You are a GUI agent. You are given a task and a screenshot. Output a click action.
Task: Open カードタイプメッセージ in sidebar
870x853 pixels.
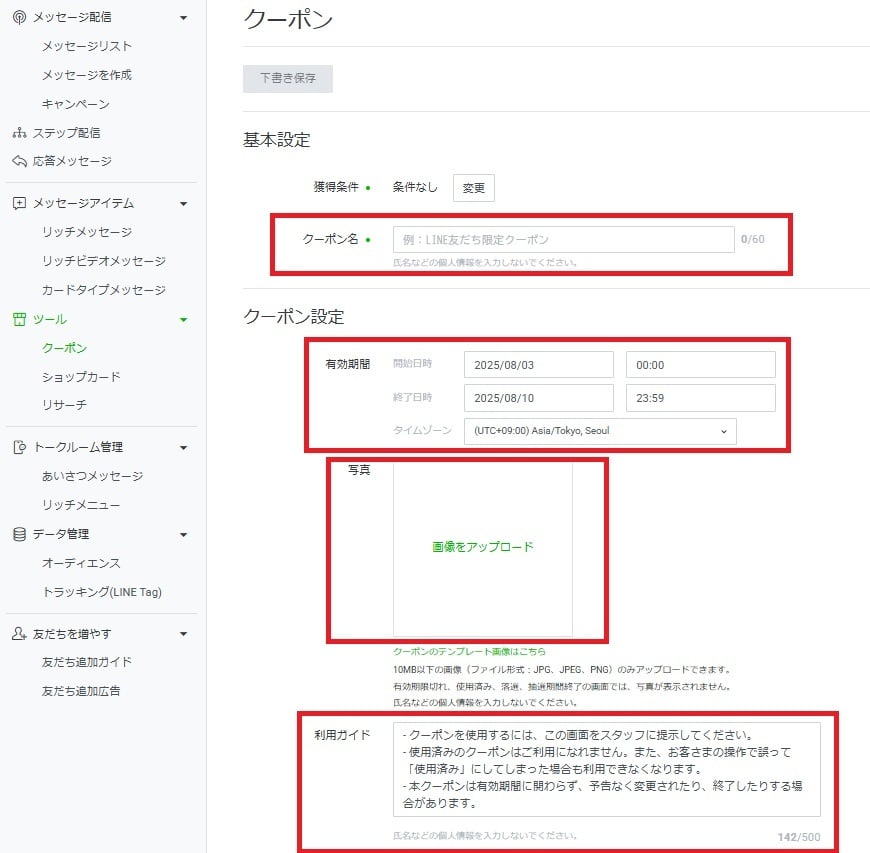pos(104,290)
